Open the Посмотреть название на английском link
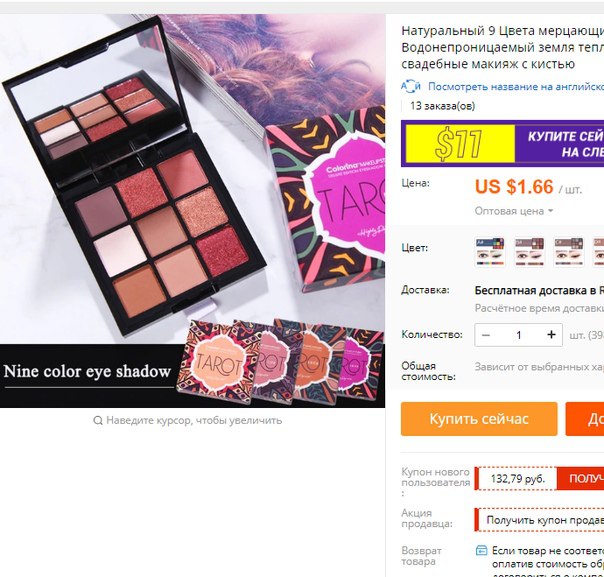Image resolution: width=604 pixels, height=577 pixels. click(516, 86)
